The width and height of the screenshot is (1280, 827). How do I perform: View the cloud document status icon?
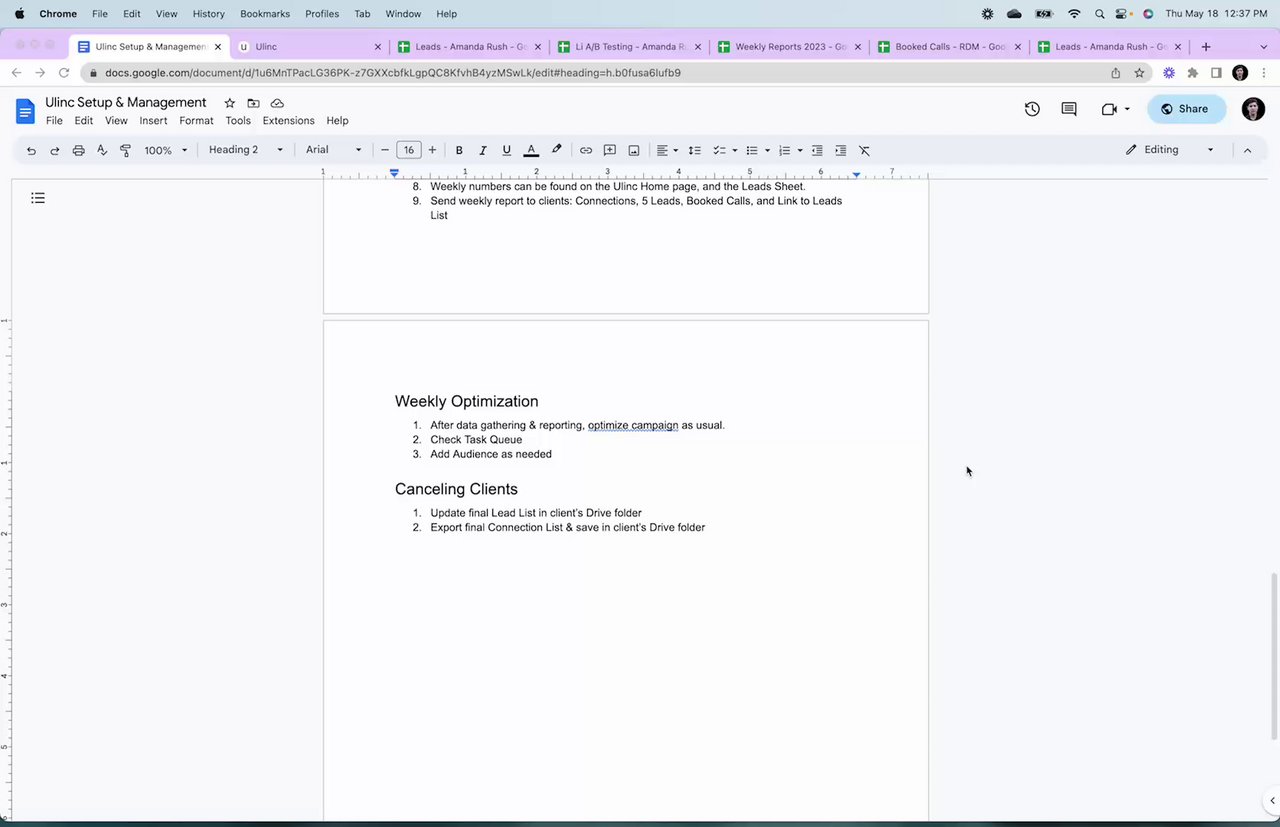[x=277, y=103]
